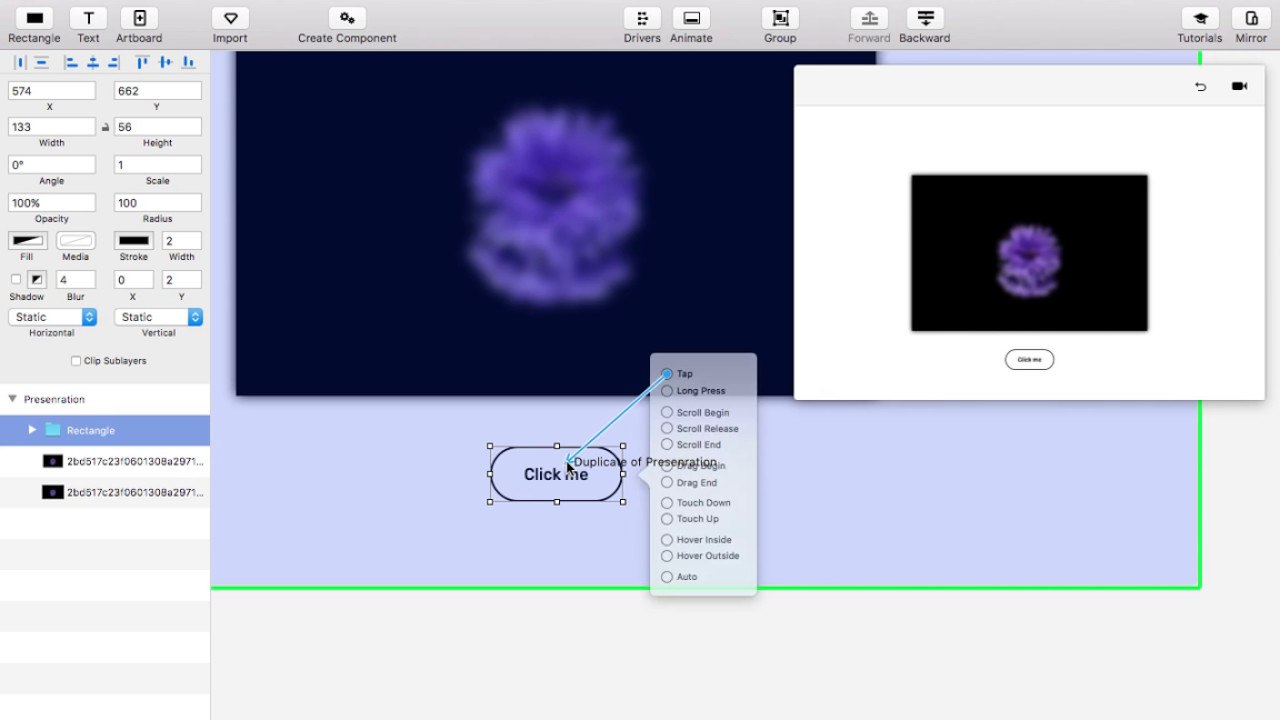Open the Import option
The height and width of the screenshot is (720, 1280).
tap(230, 18)
